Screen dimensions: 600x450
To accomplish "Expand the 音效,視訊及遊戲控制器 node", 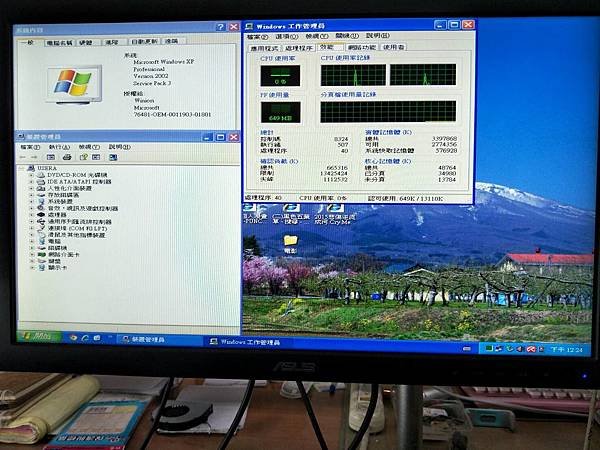I will point(32,208).
